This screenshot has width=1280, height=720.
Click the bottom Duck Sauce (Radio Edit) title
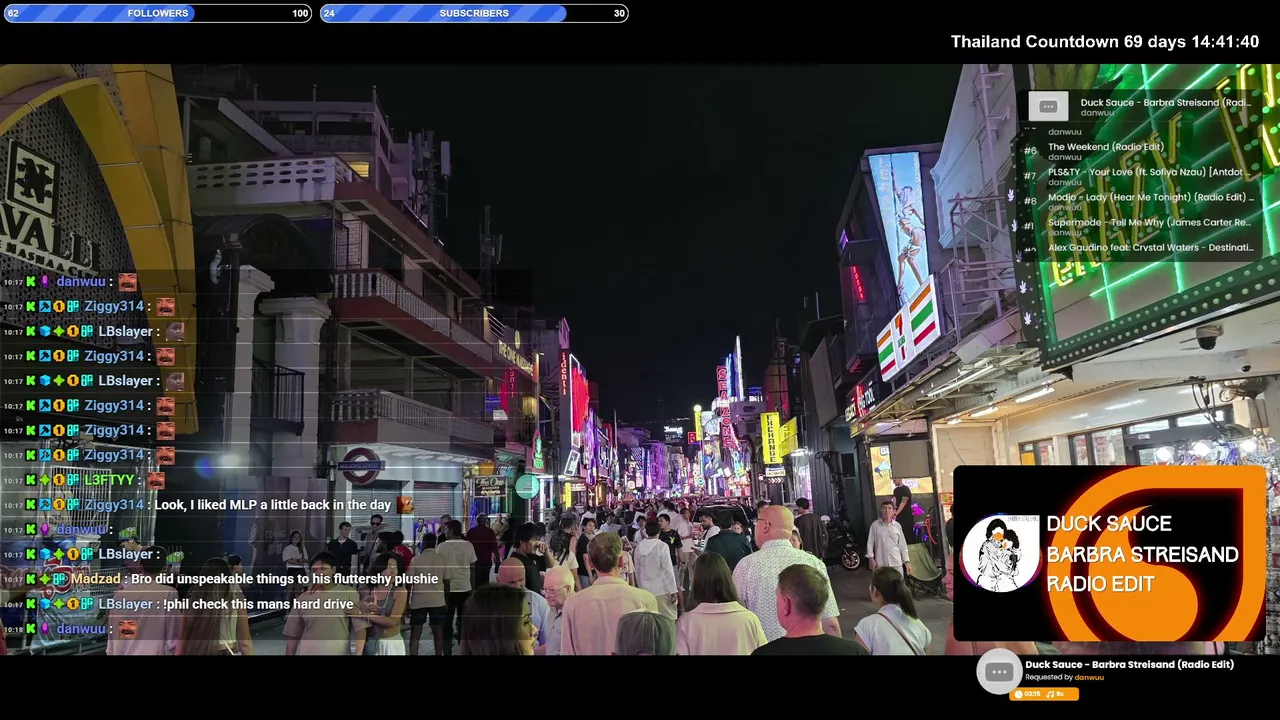1129,664
